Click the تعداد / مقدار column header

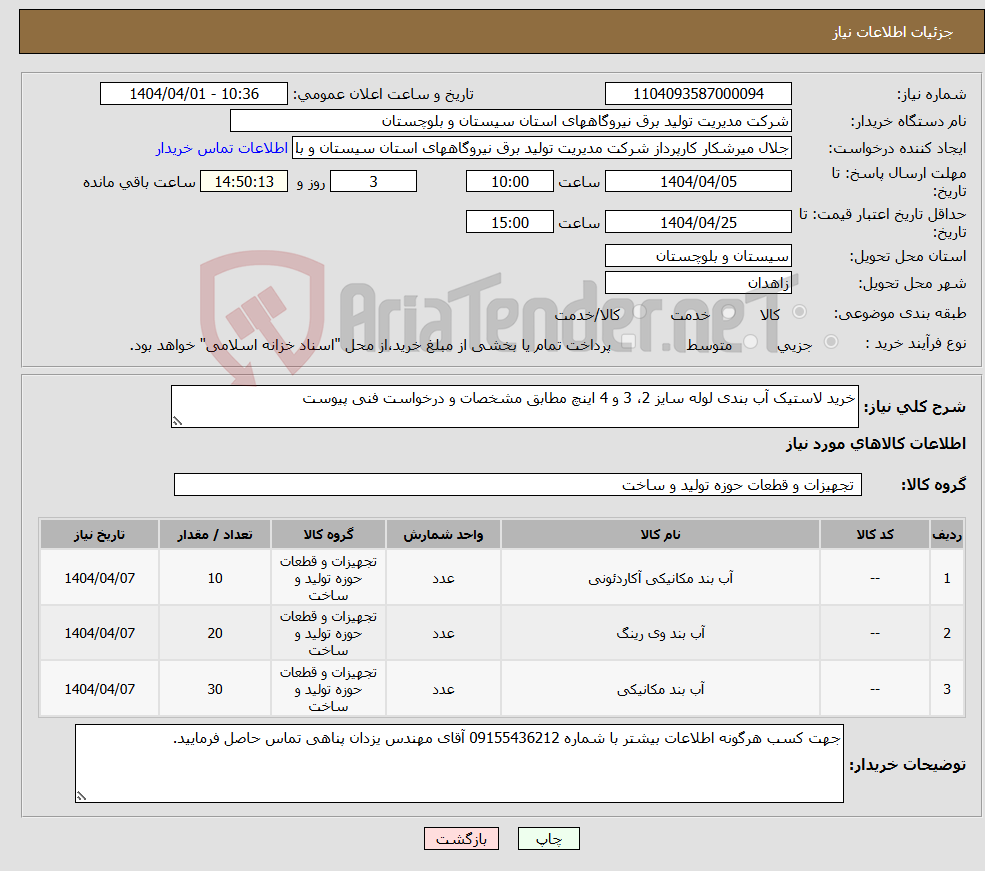click(x=215, y=534)
